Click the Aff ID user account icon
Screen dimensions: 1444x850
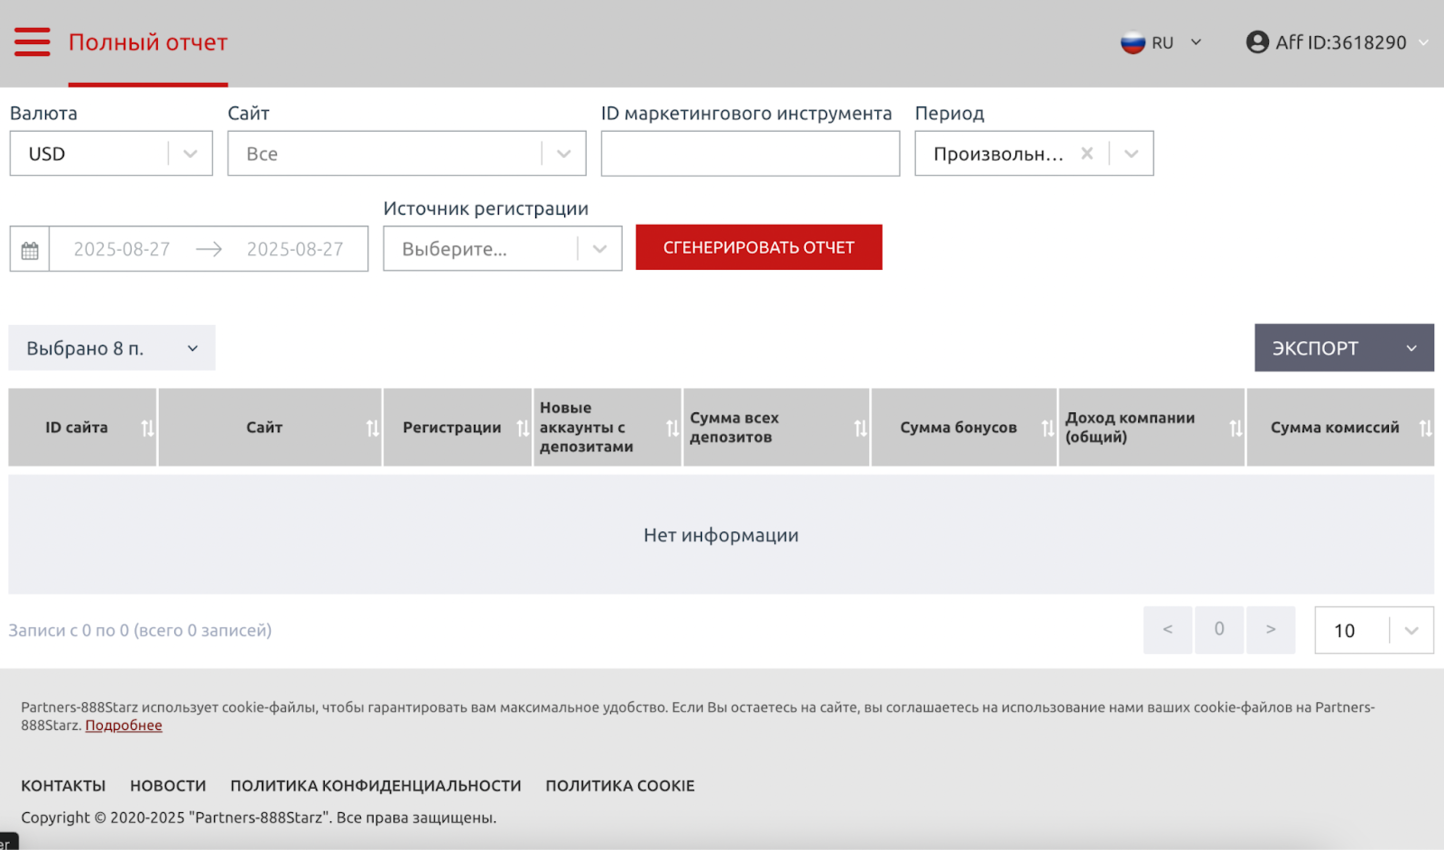(1257, 42)
